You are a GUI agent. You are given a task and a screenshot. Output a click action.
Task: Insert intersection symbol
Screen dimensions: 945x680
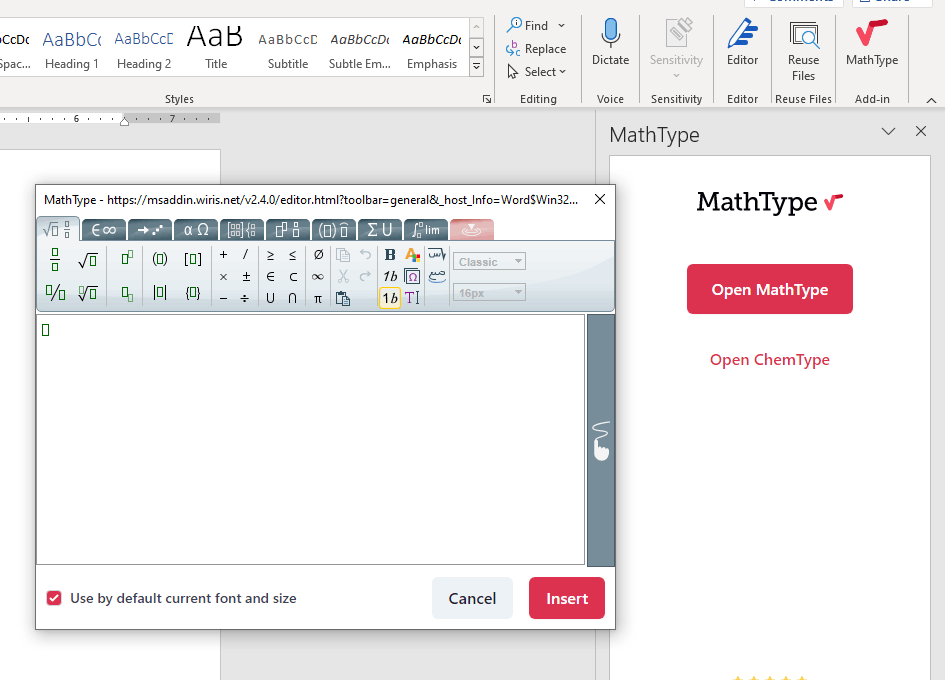[x=292, y=298]
